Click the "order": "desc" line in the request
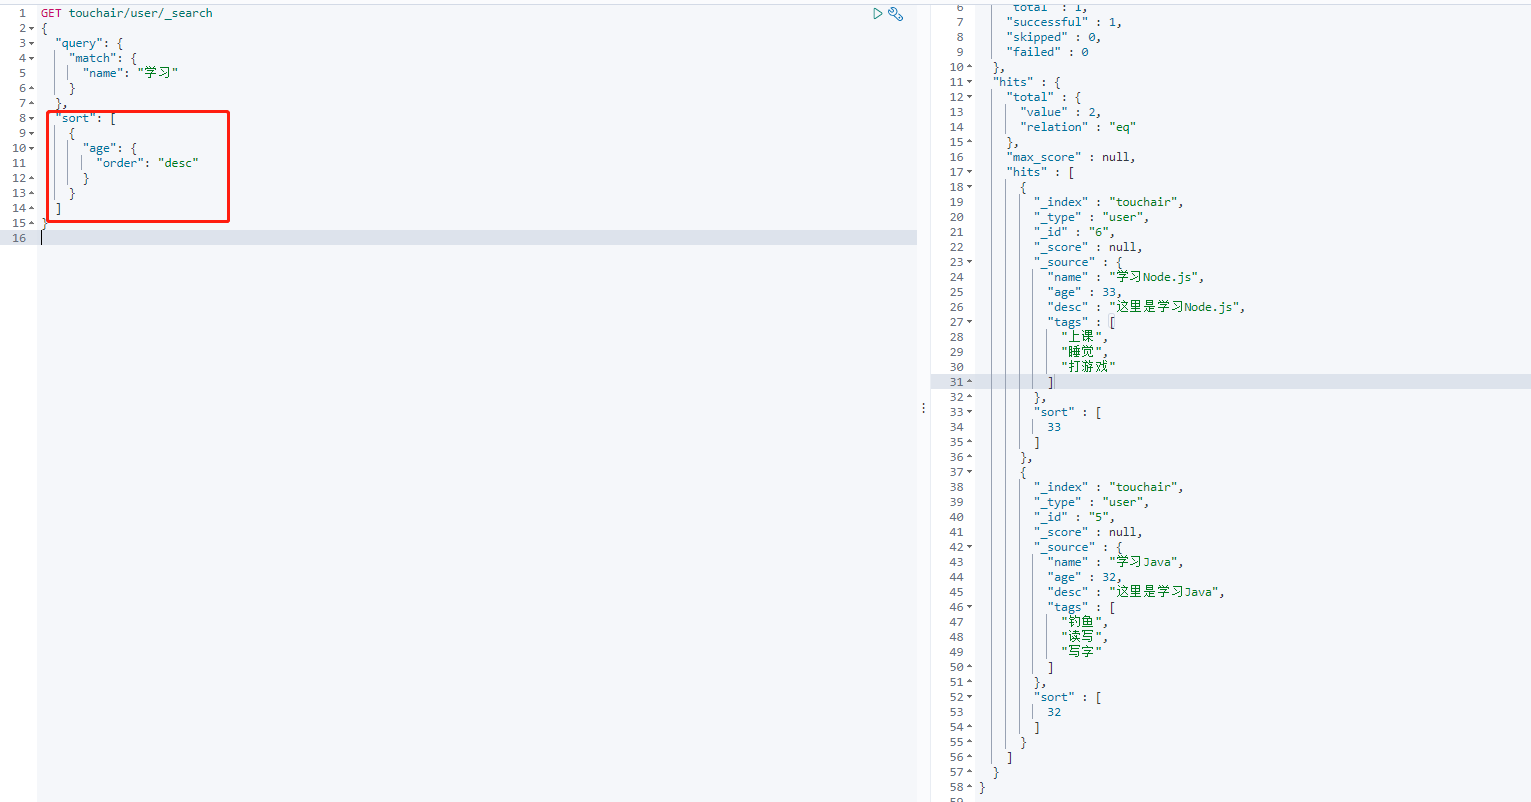The height and width of the screenshot is (802, 1531). coord(148,163)
